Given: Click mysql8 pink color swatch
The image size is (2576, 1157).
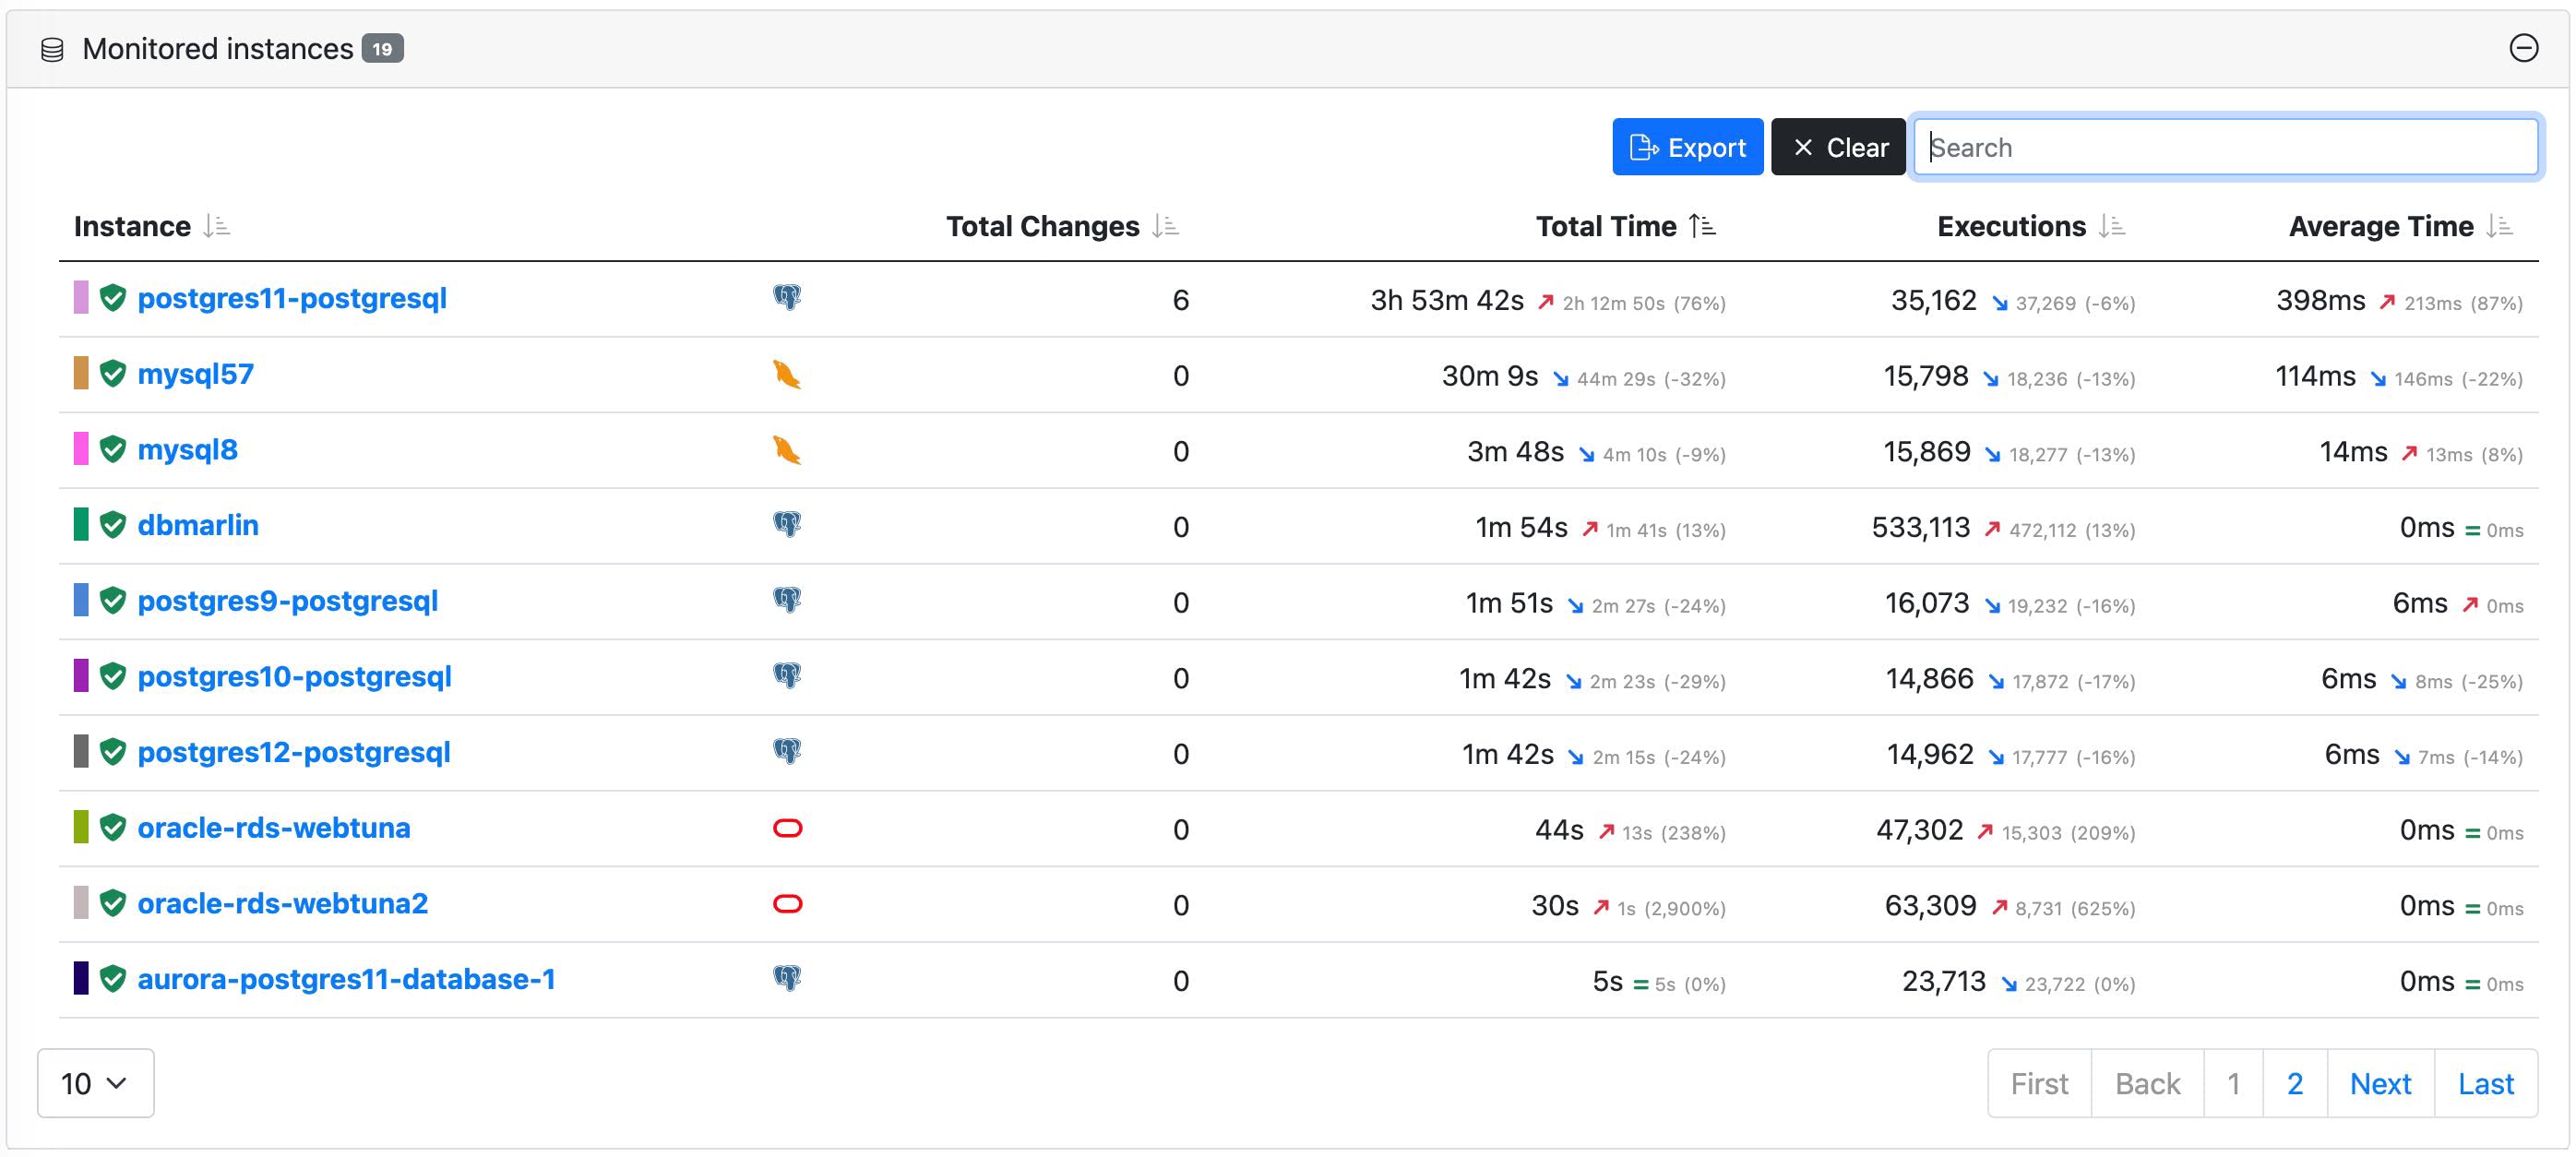Looking at the screenshot, I should [81, 449].
